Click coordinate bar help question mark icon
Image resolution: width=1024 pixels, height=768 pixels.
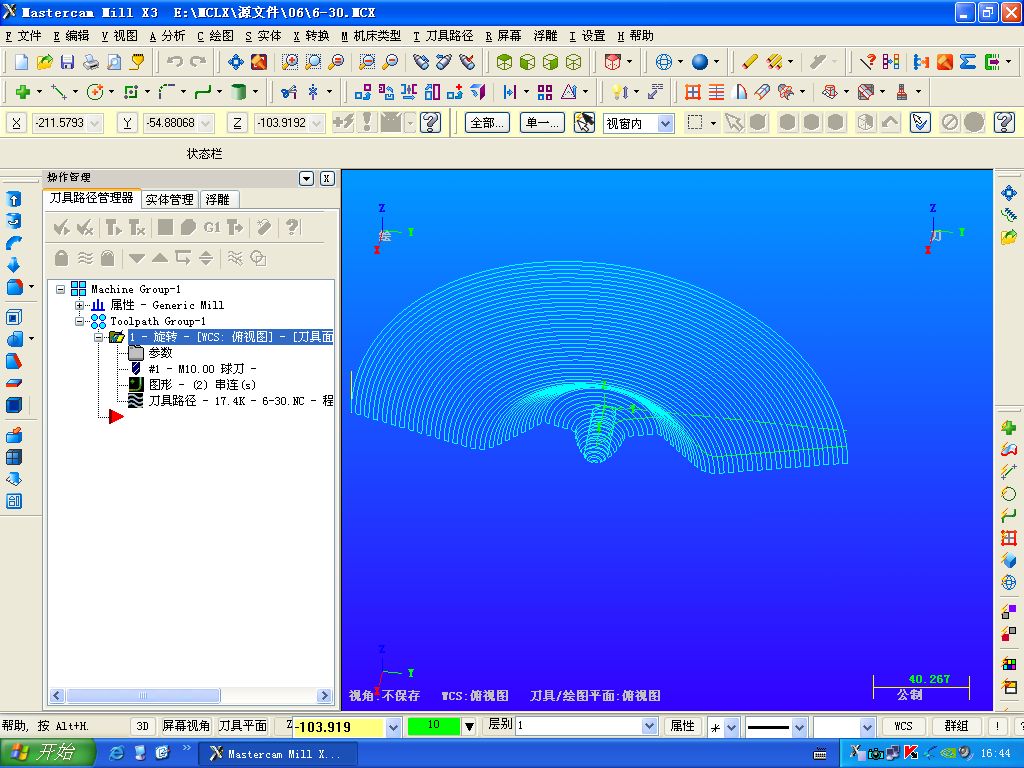pyautogui.click(x=430, y=123)
